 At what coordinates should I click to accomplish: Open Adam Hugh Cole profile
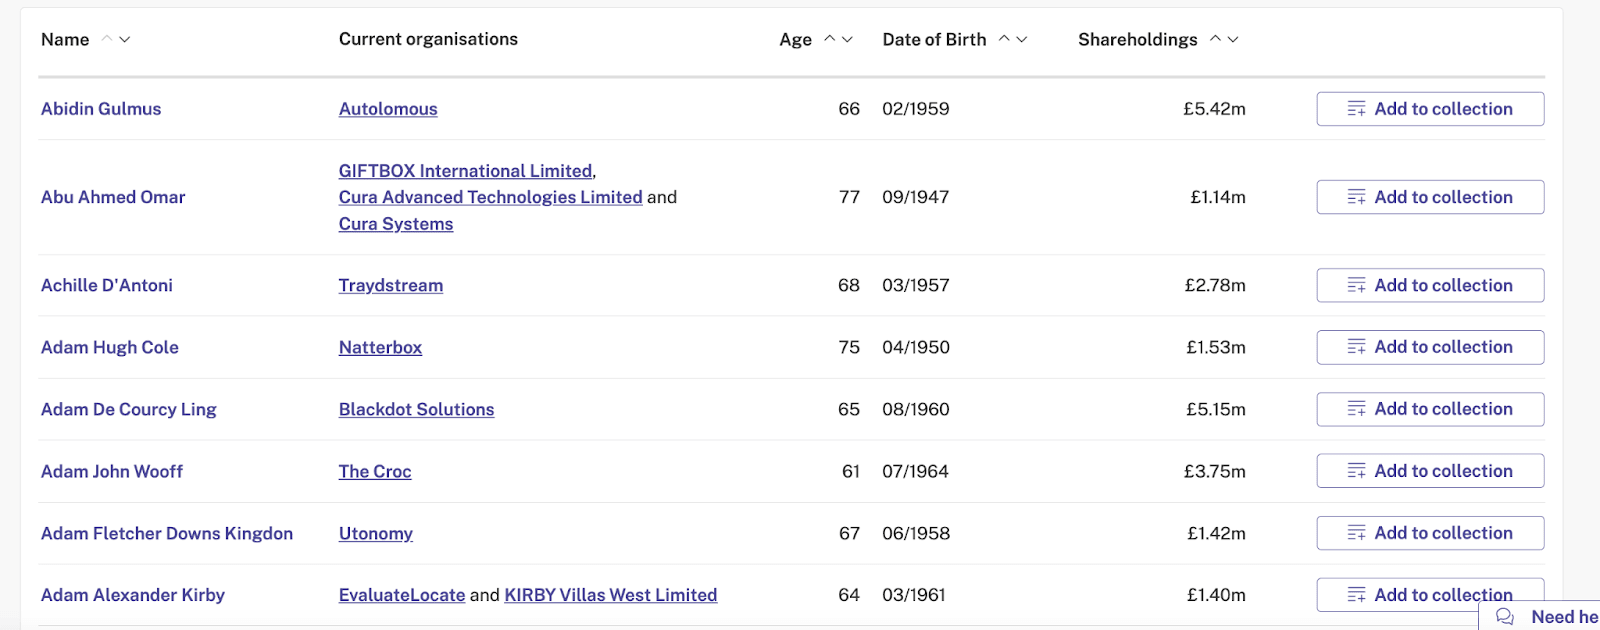point(110,347)
